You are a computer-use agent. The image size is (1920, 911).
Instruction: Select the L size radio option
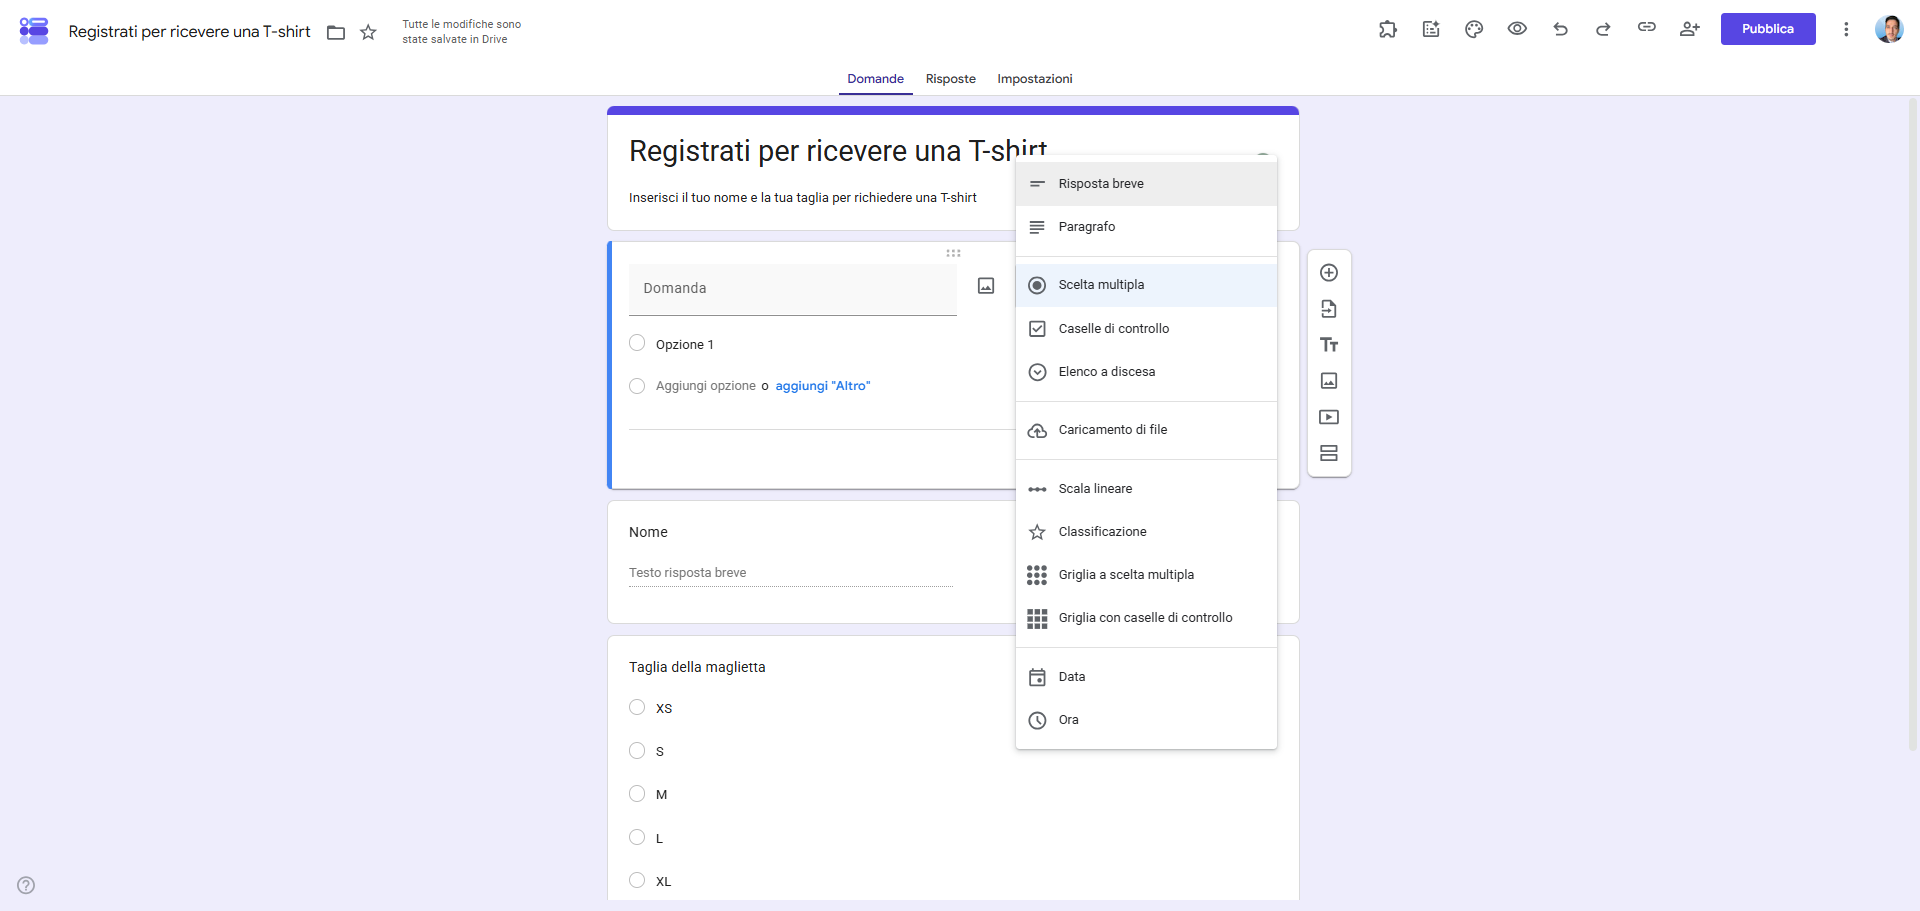point(637,837)
